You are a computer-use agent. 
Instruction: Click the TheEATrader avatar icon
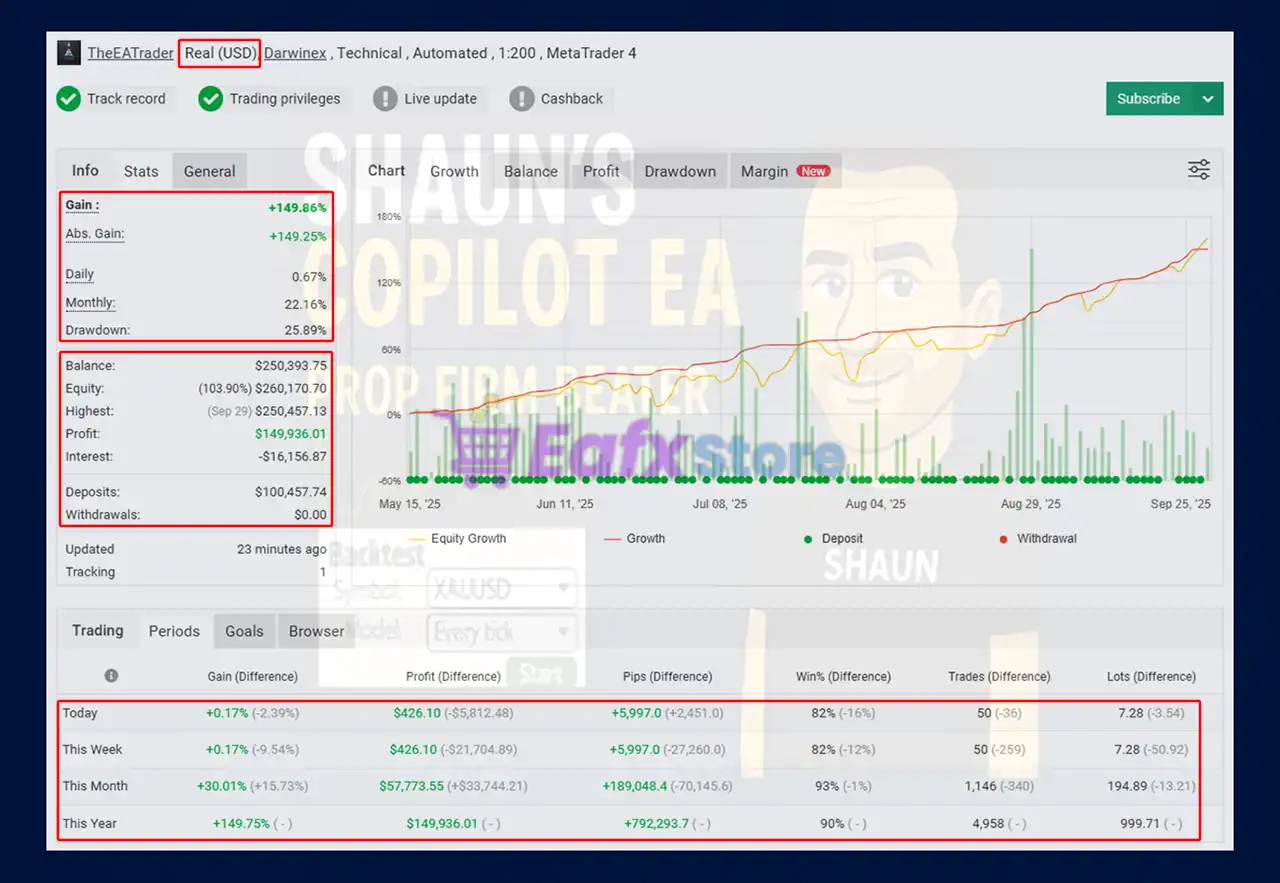pos(68,53)
